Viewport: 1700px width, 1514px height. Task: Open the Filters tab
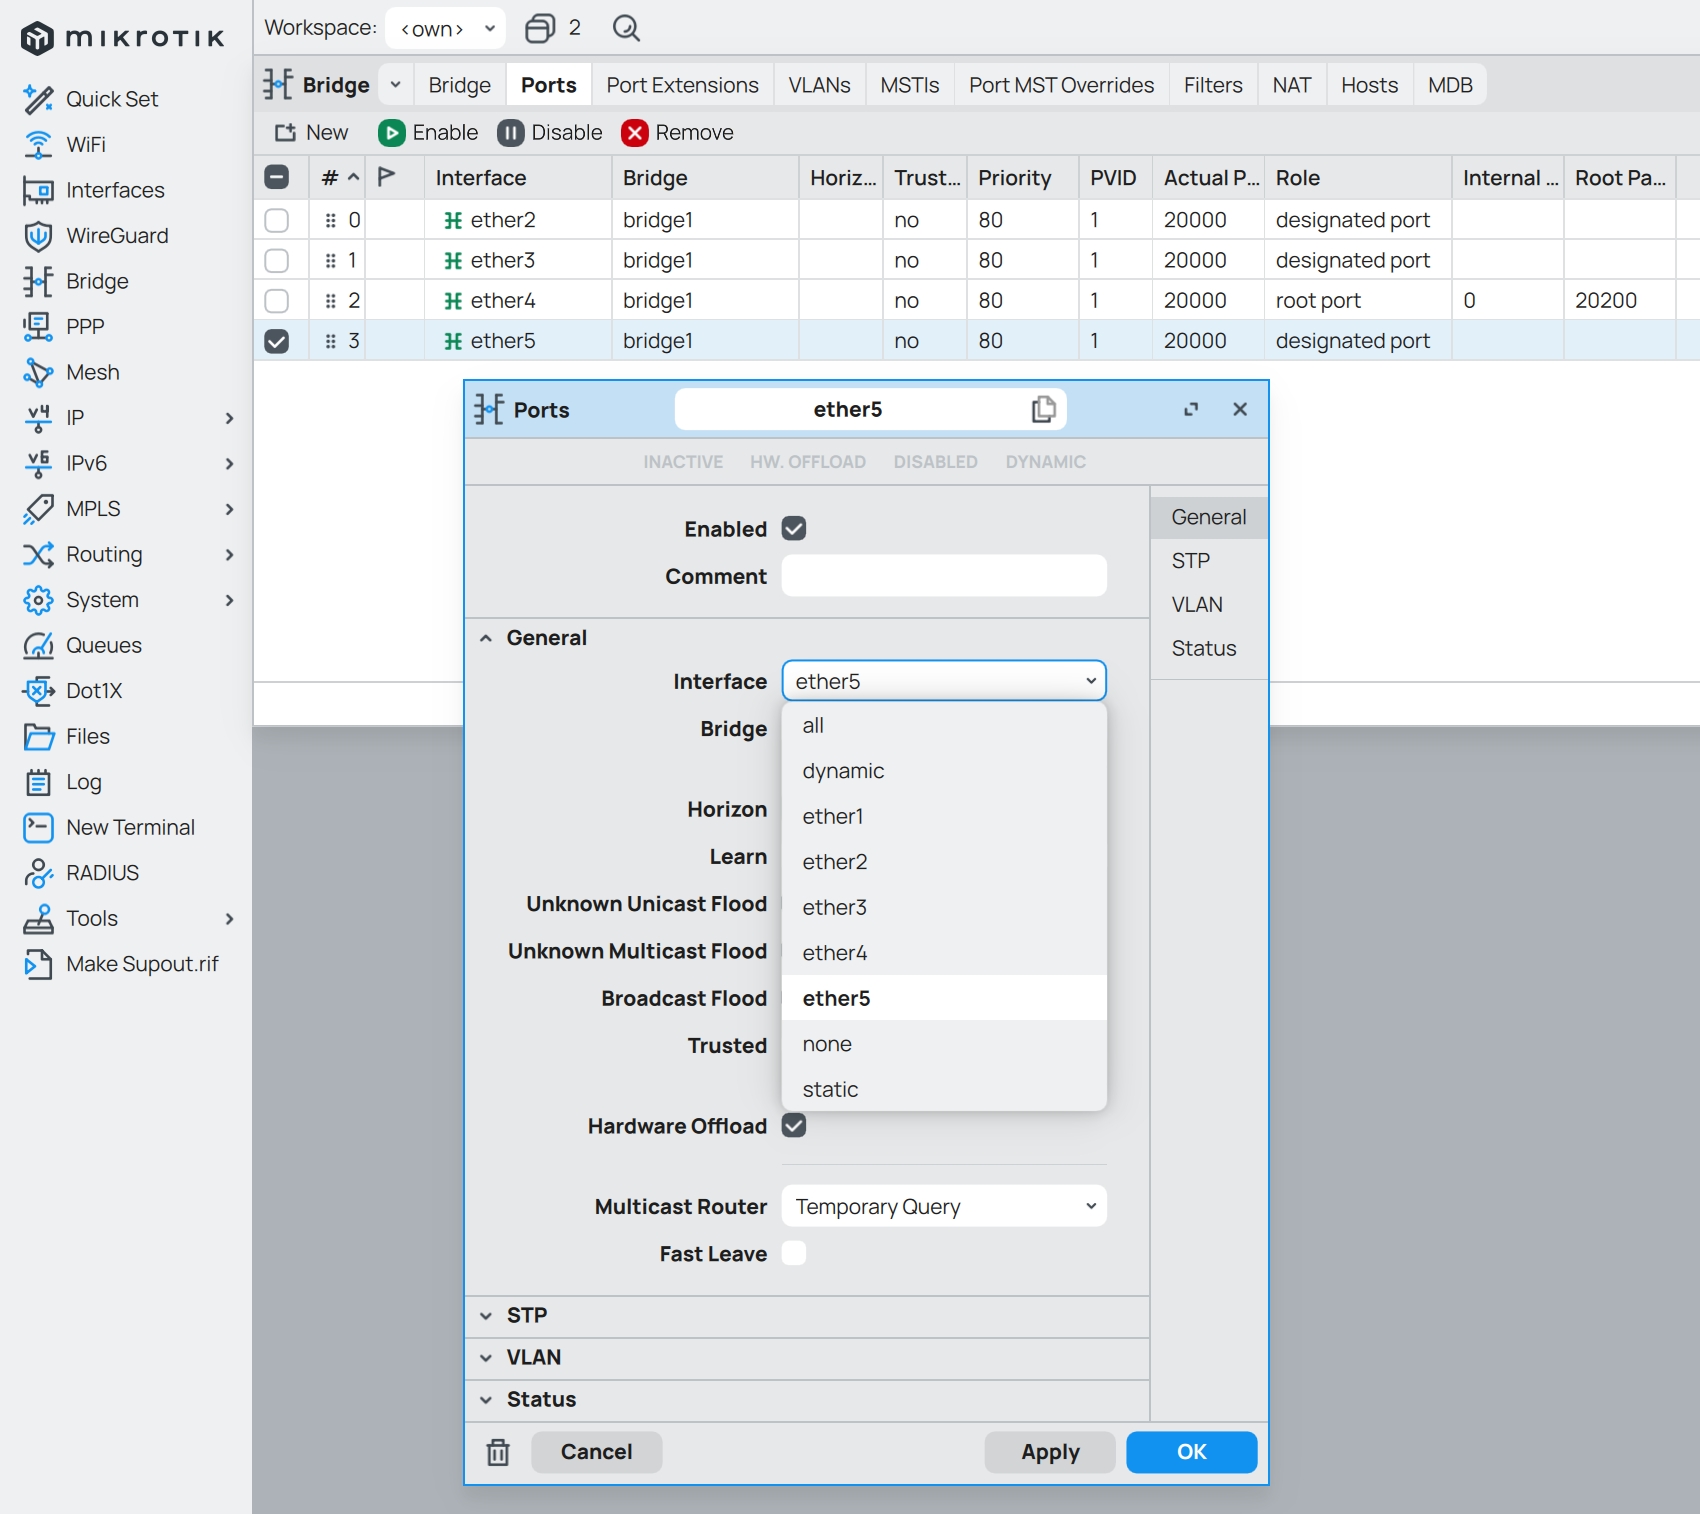[x=1213, y=85]
